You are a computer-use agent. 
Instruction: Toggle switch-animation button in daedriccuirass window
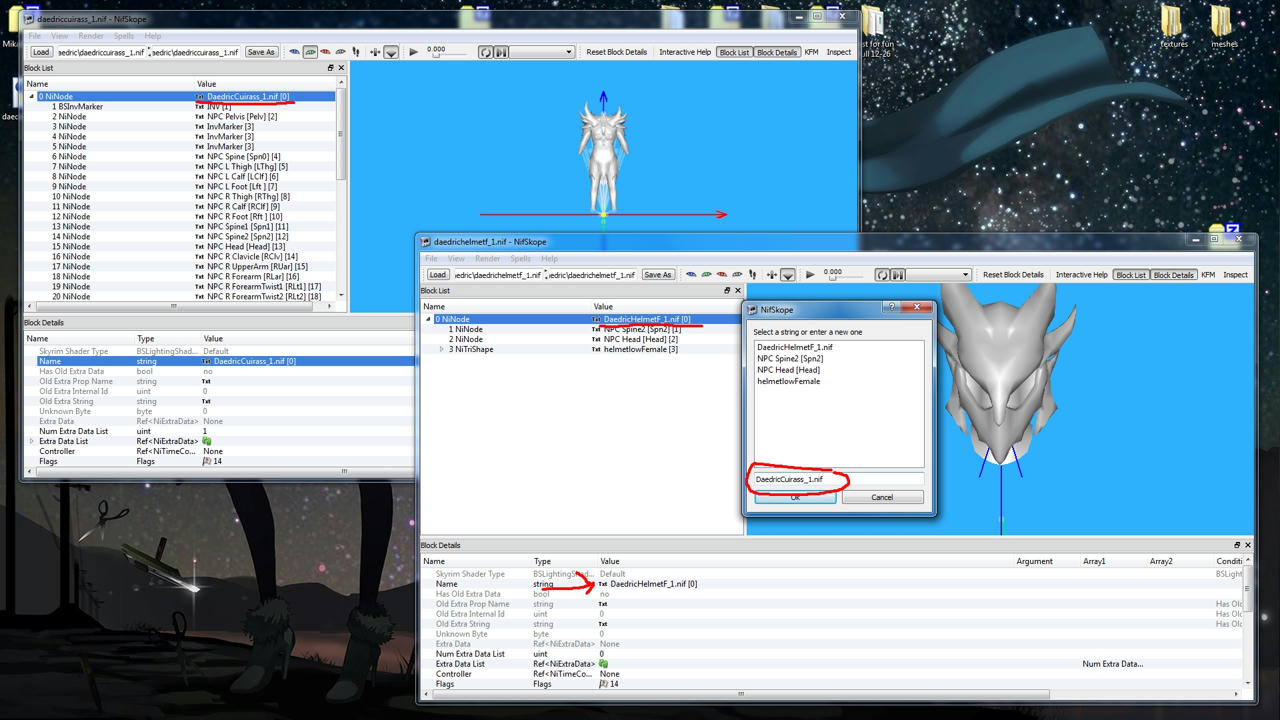click(x=501, y=52)
